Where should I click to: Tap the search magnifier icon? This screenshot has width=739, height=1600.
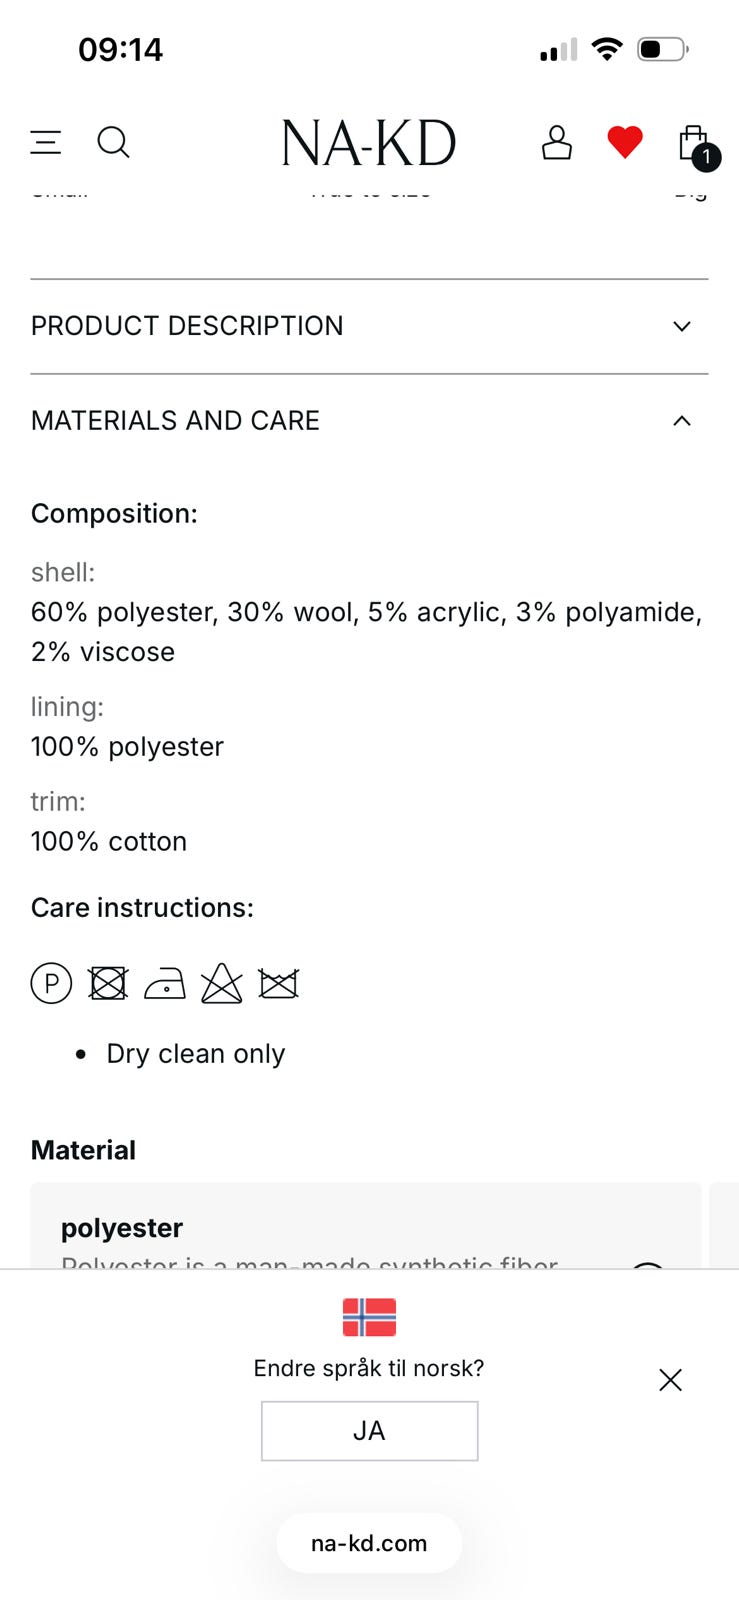pyautogui.click(x=113, y=142)
